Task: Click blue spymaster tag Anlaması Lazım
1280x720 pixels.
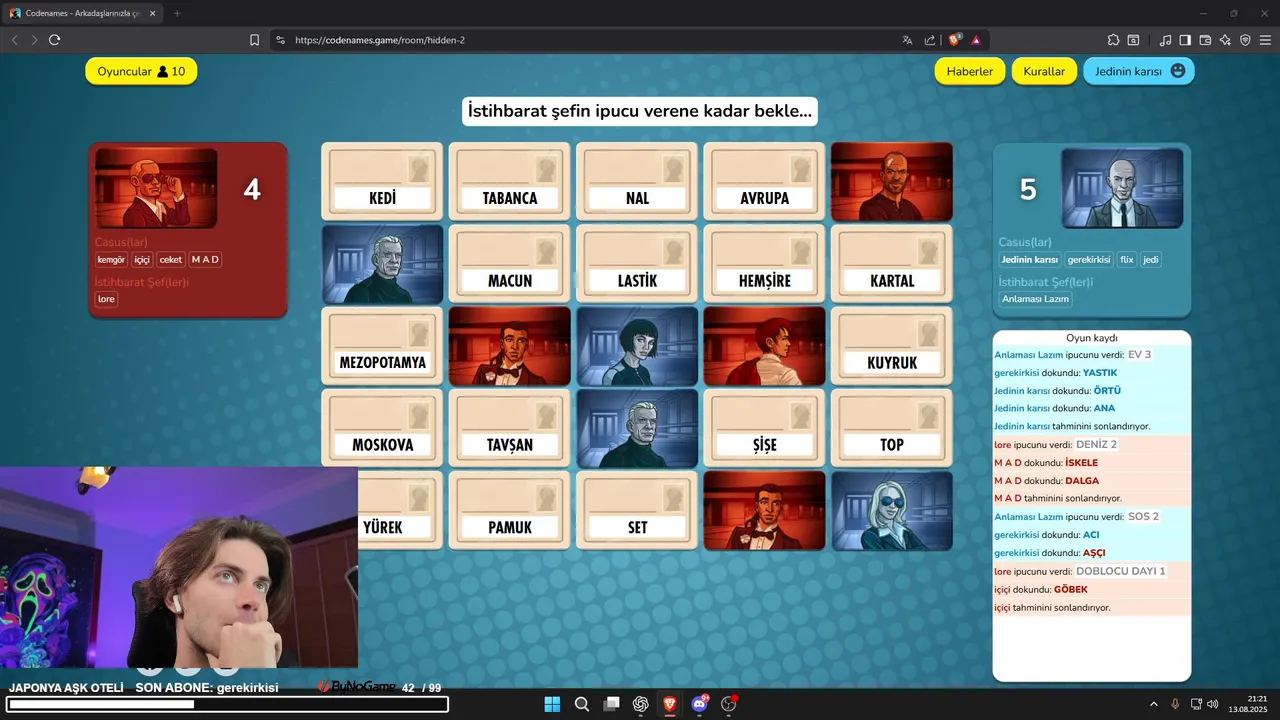Action: pos(1036,299)
